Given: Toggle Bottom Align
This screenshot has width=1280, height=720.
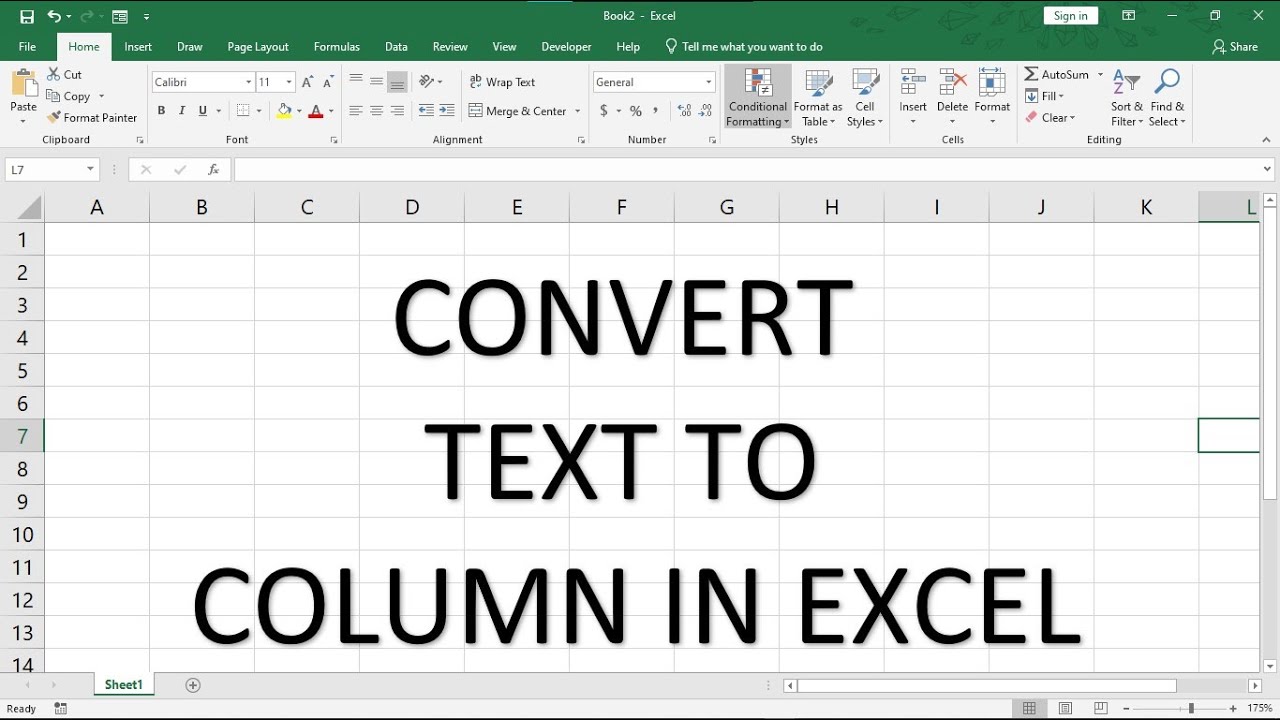Looking at the screenshot, I should click(397, 82).
